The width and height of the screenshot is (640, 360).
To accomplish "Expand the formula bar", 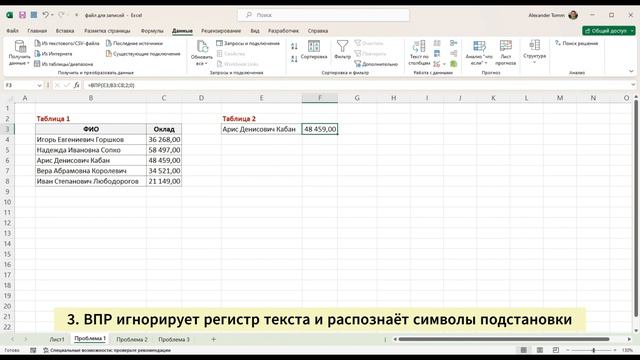I will pos(633,85).
